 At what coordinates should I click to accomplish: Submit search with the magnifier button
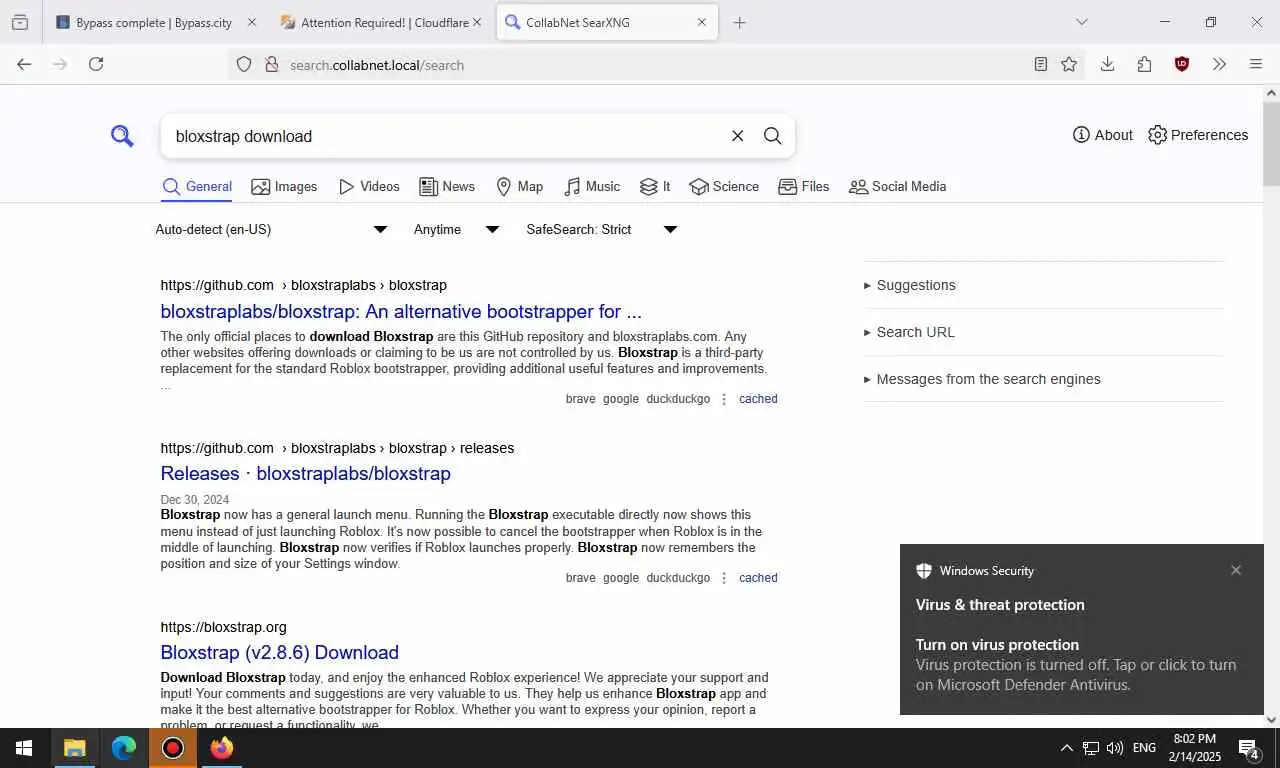[x=772, y=136]
